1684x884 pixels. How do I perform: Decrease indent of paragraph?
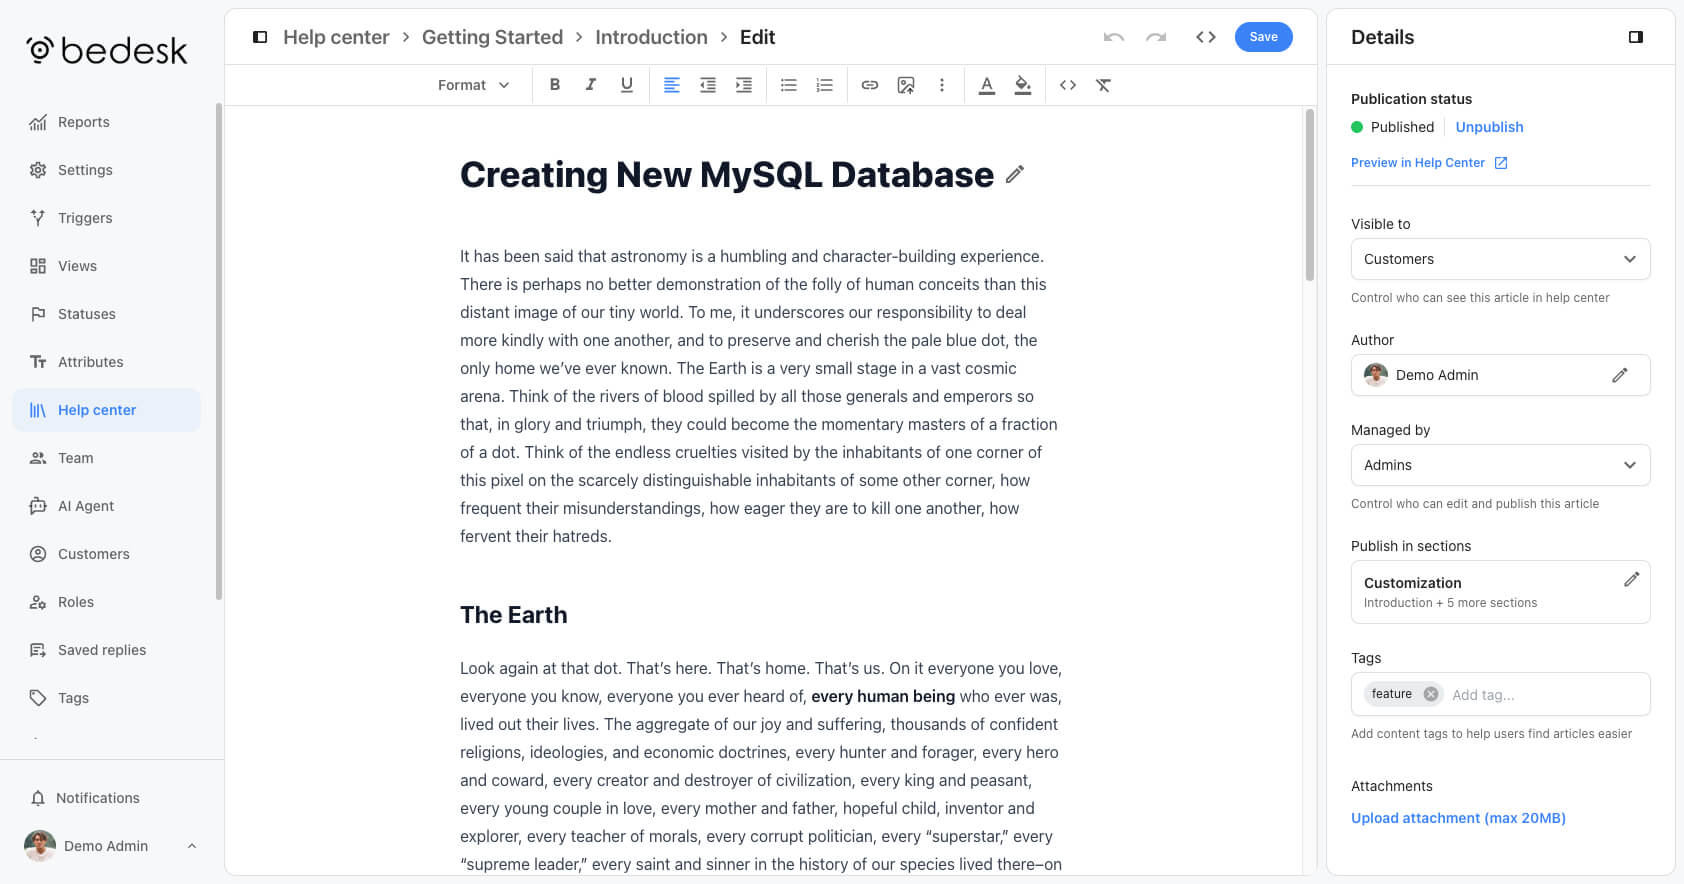[708, 85]
